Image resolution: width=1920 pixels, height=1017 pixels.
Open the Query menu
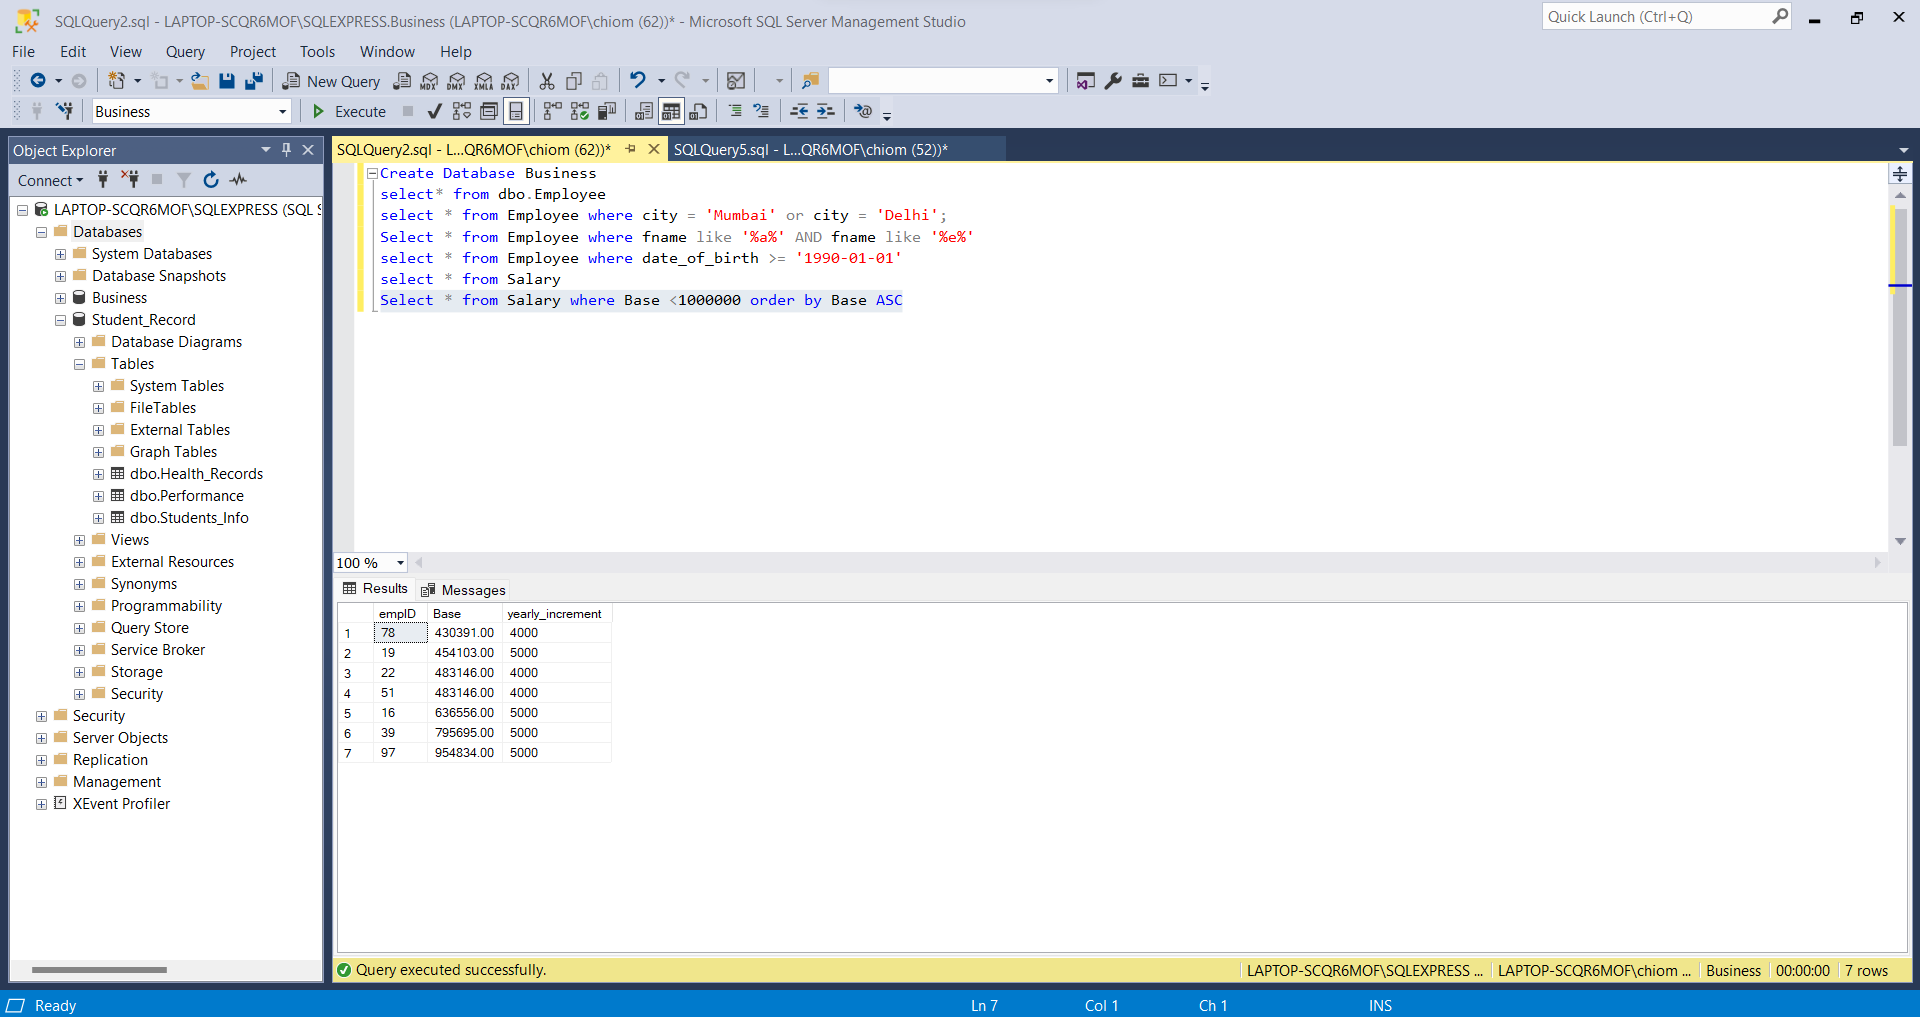[x=185, y=51]
